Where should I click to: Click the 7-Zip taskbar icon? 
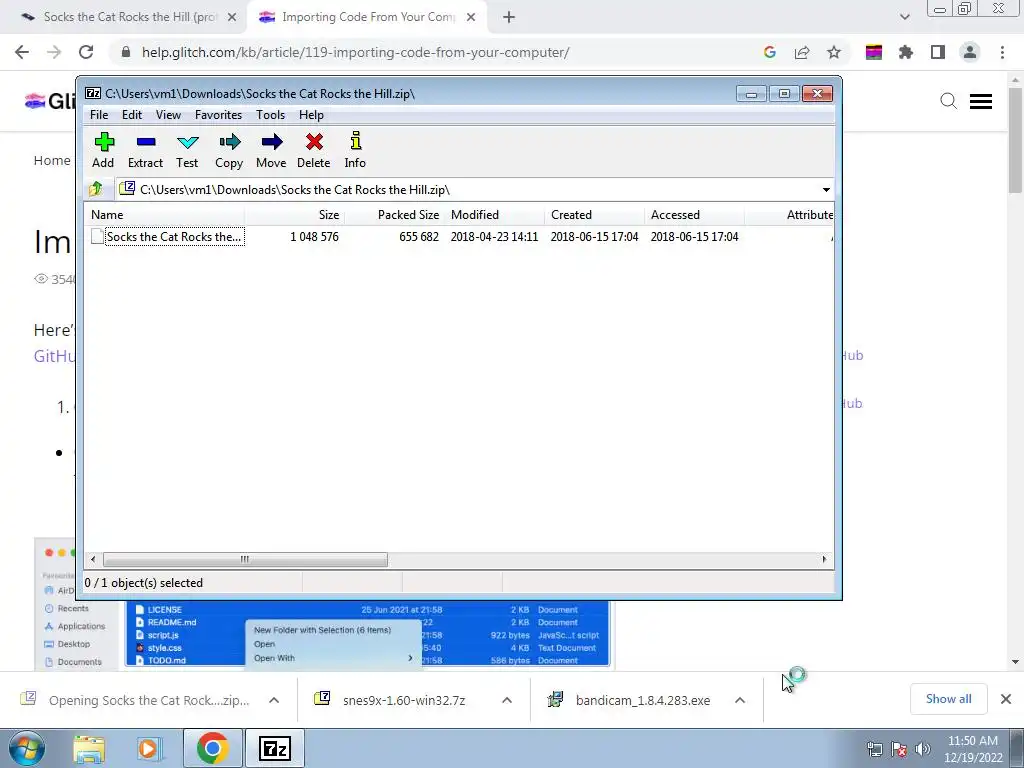(x=274, y=749)
